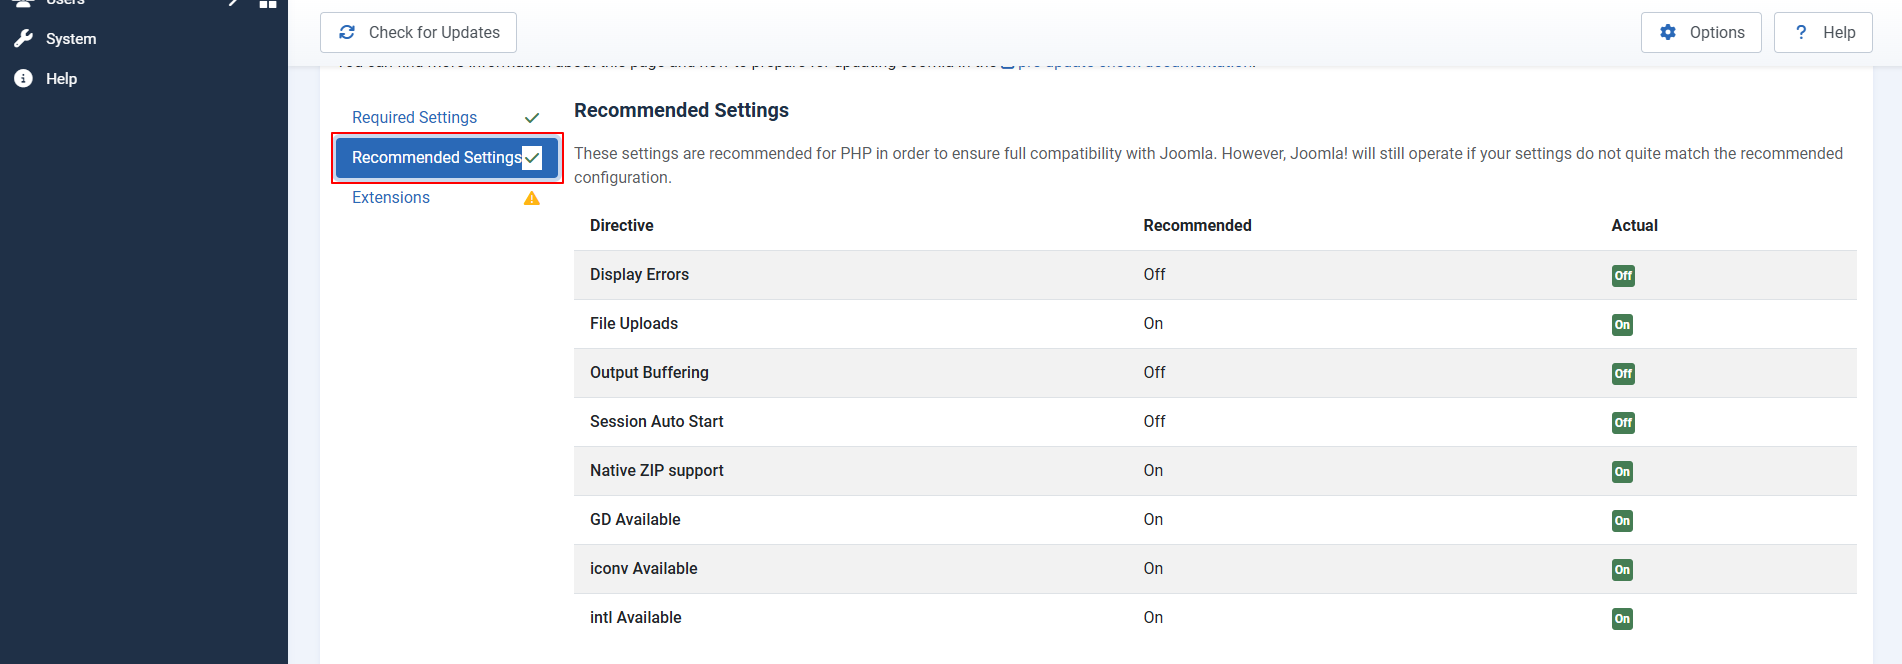The image size is (1902, 664).
Task: Click the green checkmark beside Required Settings
Action: click(x=532, y=118)
